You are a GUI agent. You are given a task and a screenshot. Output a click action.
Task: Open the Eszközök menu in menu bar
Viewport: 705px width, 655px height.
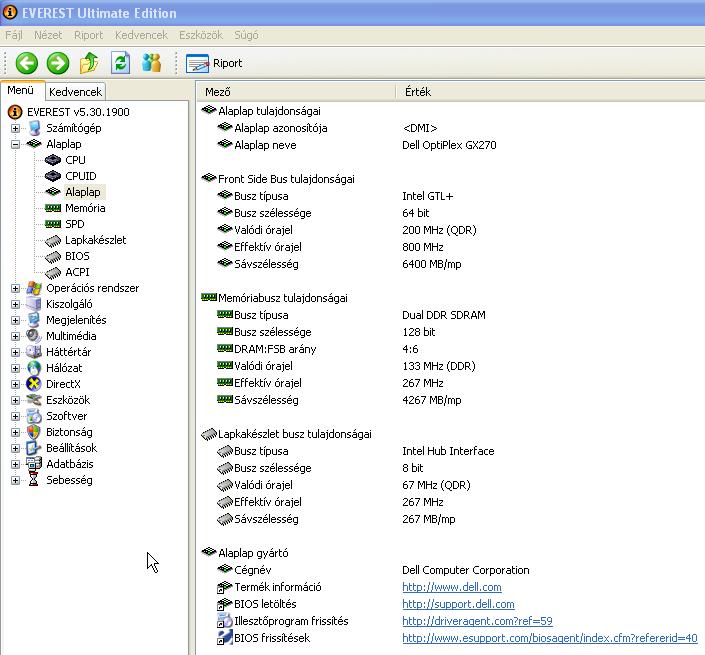click(x=201, y=35)
